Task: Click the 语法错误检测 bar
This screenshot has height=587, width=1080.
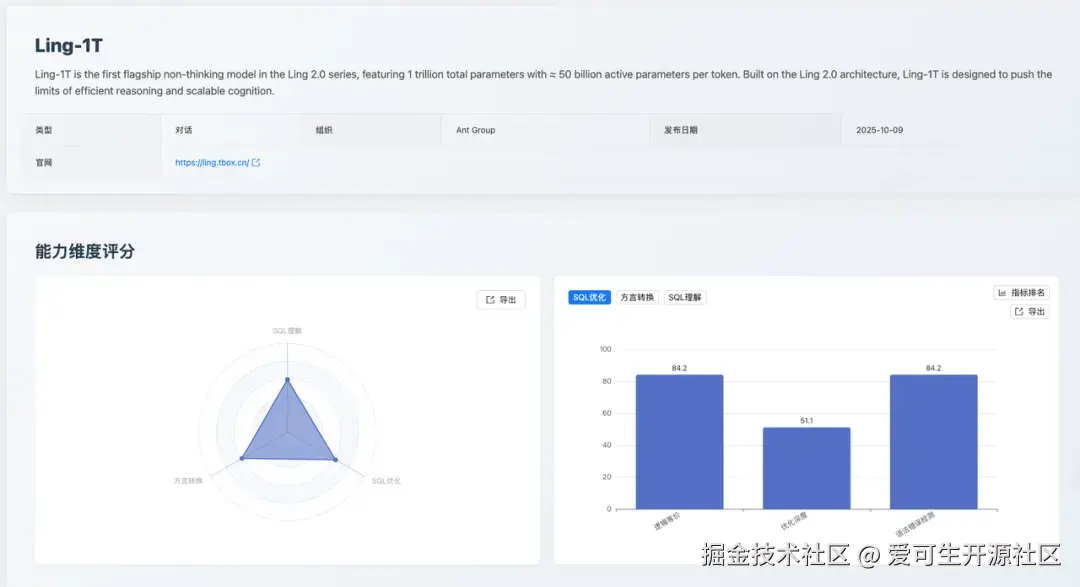Action: [x=932, y=442]
